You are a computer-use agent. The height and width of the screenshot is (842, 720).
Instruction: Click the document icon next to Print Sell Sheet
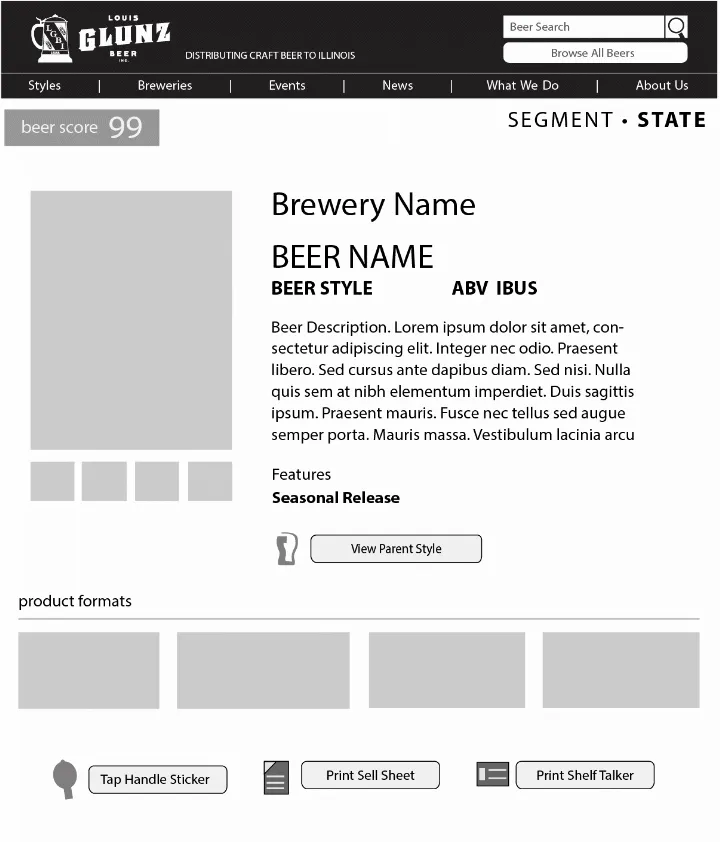[276, 776]
